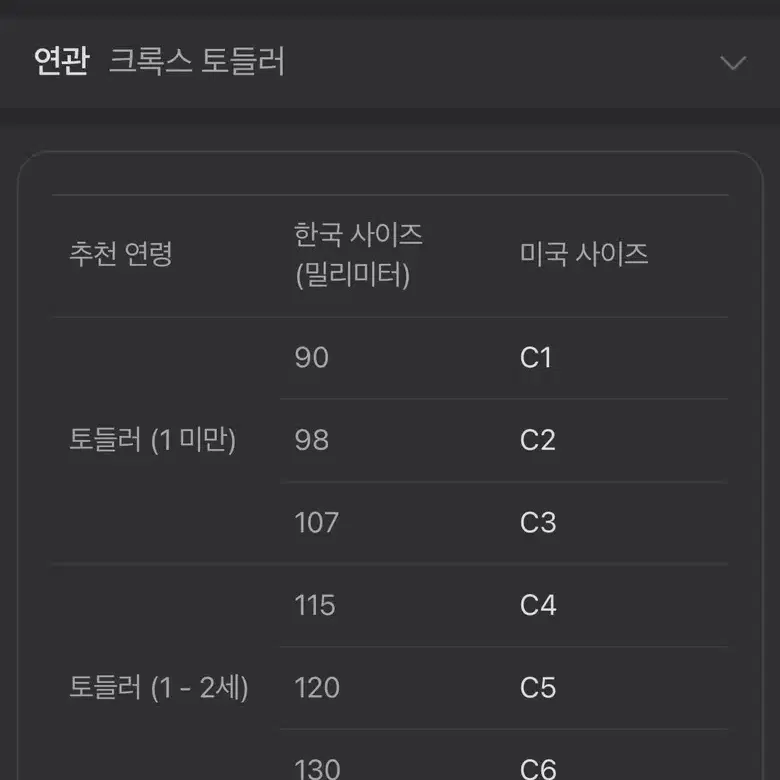Click the C3 US size cell

(538, 522)
